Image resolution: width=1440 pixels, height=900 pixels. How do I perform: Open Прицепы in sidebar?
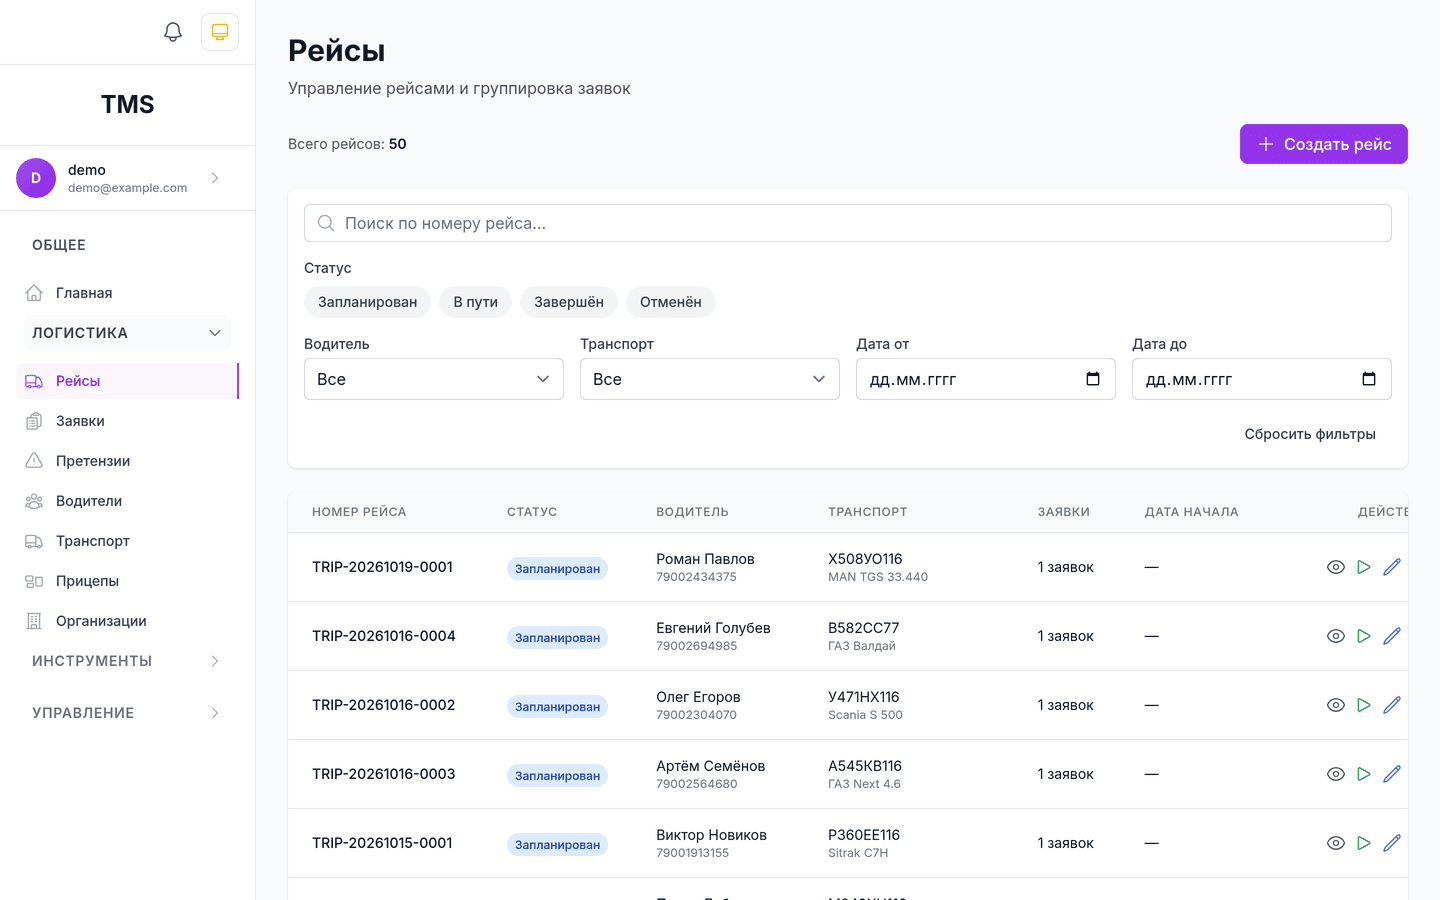click(x=127, y=581)
